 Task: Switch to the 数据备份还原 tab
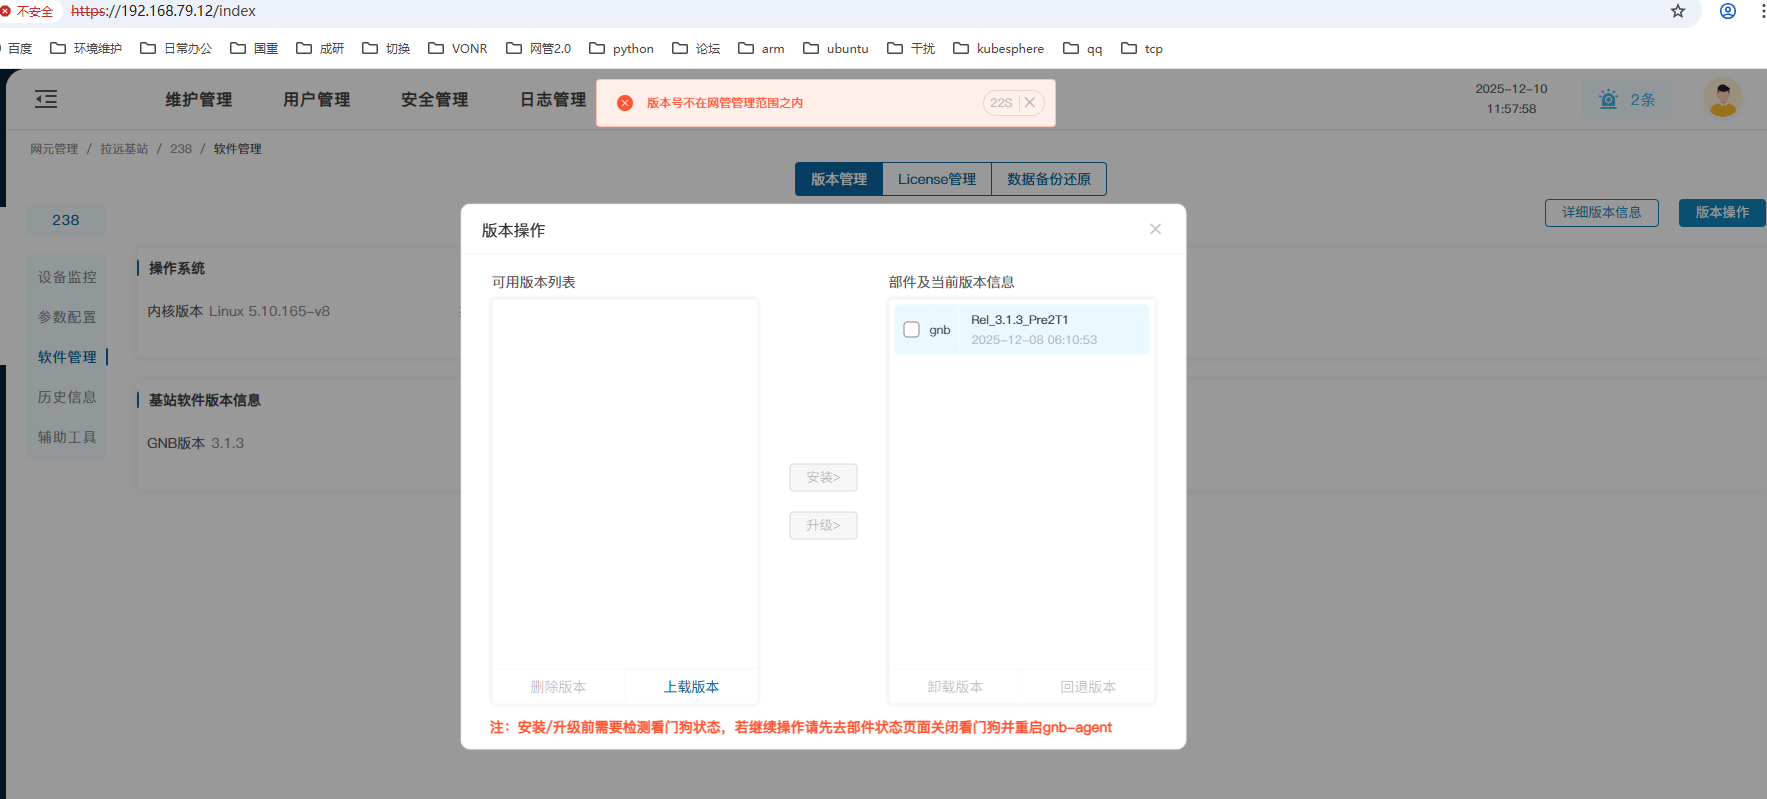[1048, 179]
